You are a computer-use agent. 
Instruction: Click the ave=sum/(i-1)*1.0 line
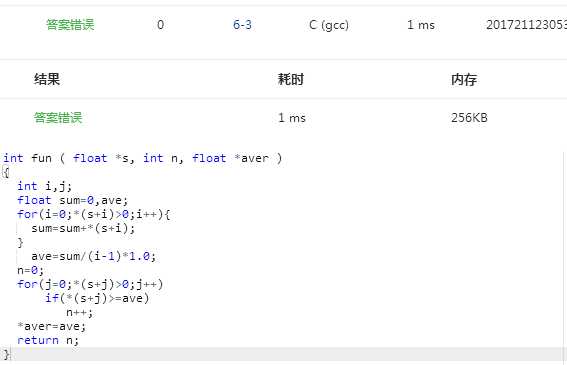[93, 256]
